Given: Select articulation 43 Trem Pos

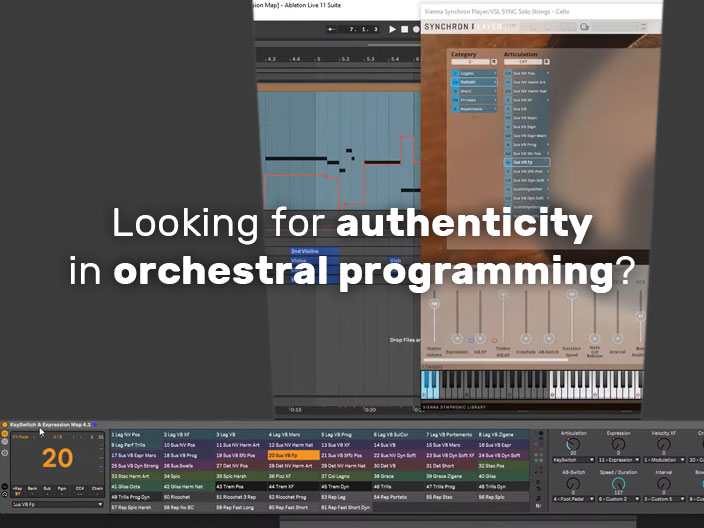Looking at the screenshot, I should (x=241, y=487).
